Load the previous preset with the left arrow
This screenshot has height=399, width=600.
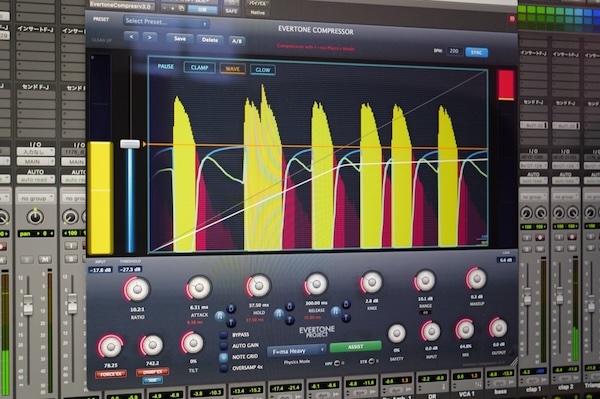[131, 37]
